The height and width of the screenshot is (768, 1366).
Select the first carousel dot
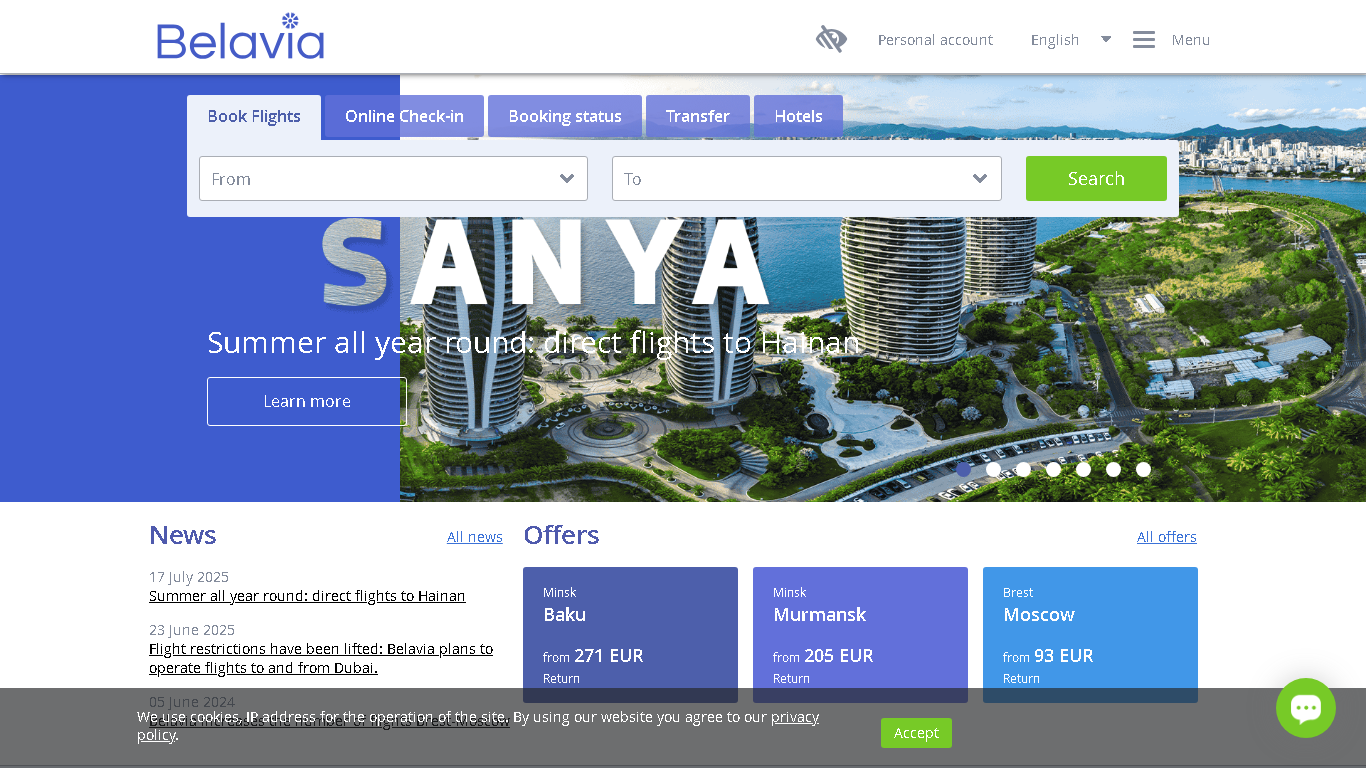964,469
